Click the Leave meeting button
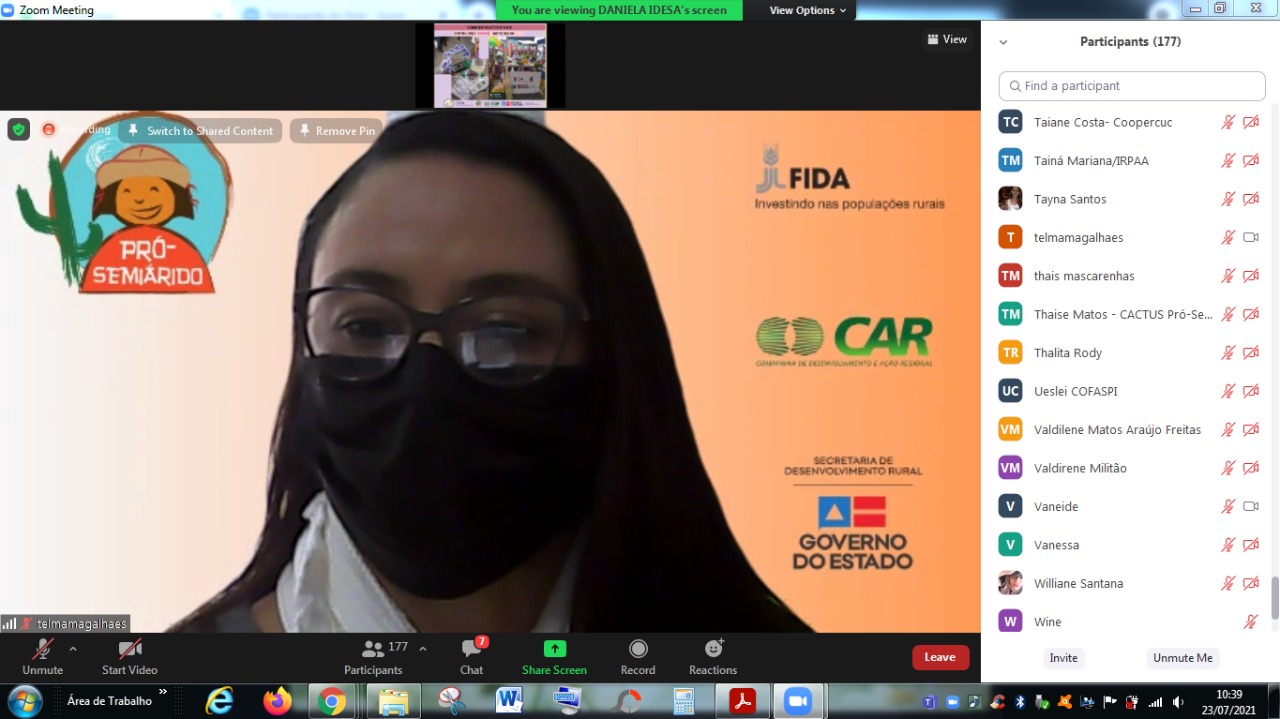Viewport: 1280px width, 719px height. 940,657
